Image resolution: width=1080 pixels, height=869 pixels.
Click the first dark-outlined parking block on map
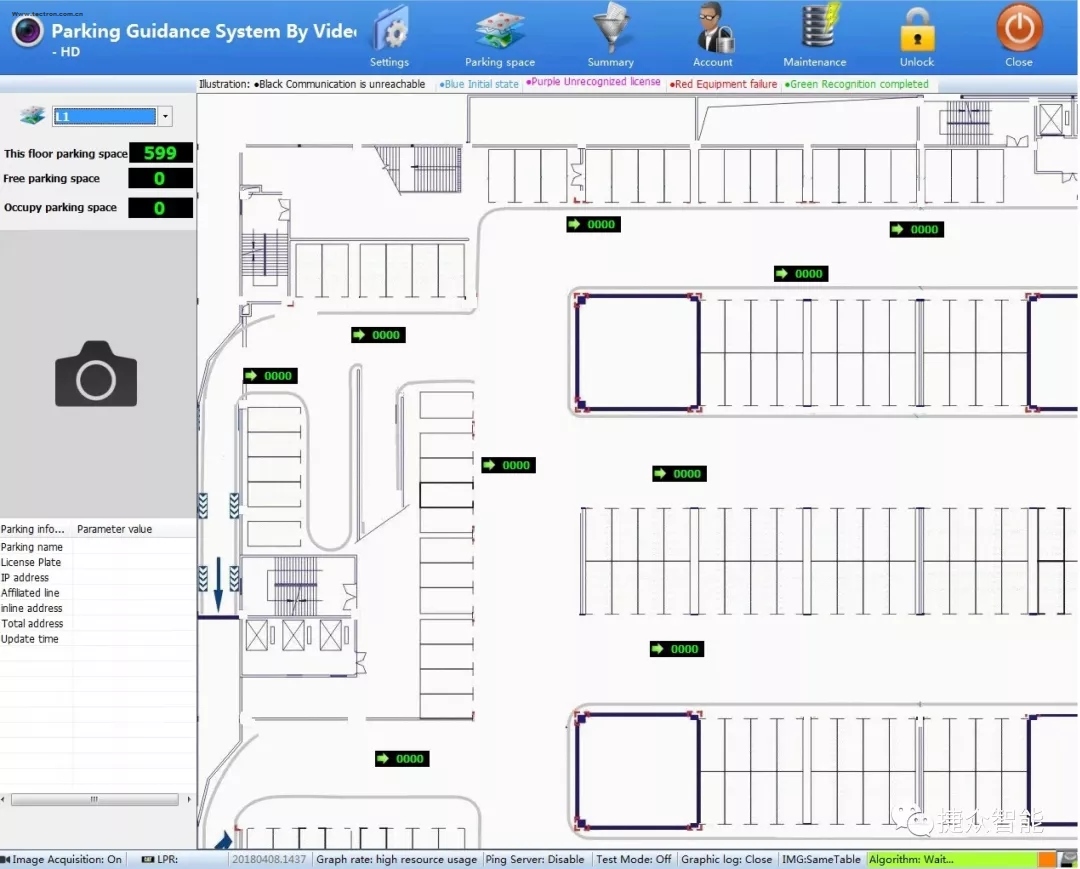(638, 353)
